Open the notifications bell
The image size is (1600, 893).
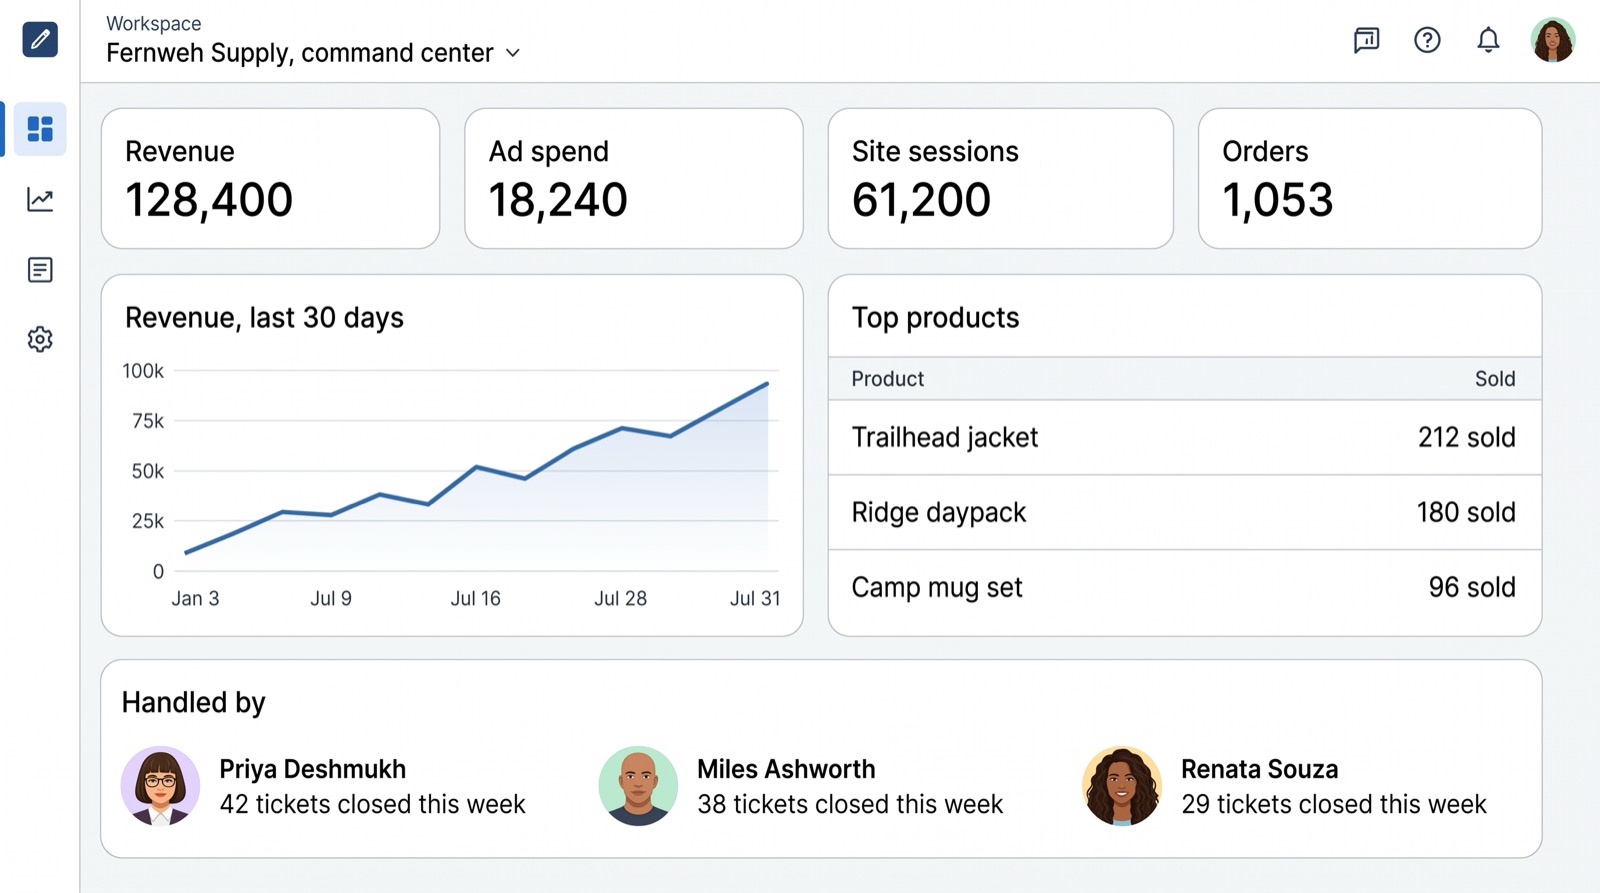coord(1488,40)
